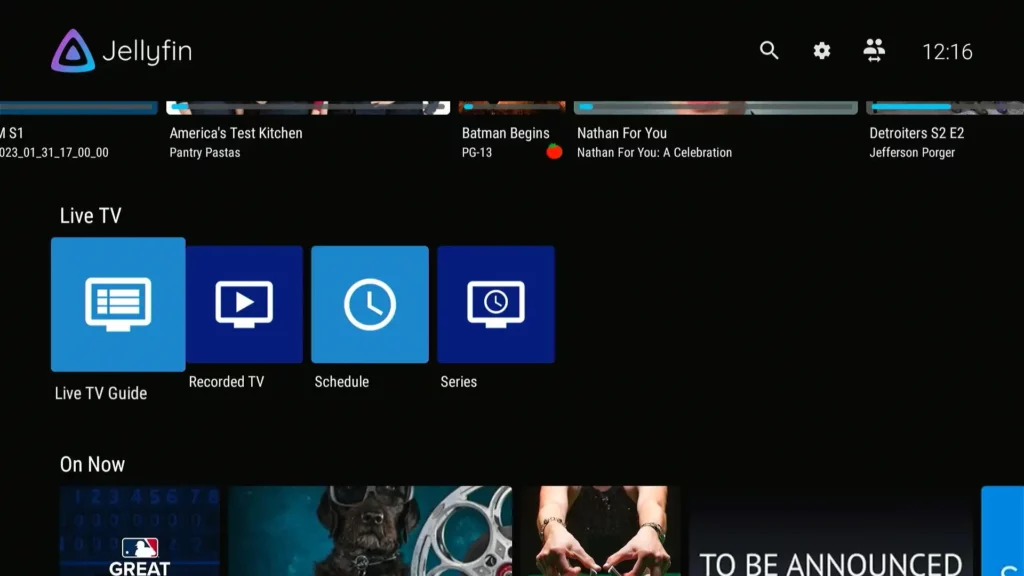
Task: Switch users with the people icon
Action: click(874, 50)
